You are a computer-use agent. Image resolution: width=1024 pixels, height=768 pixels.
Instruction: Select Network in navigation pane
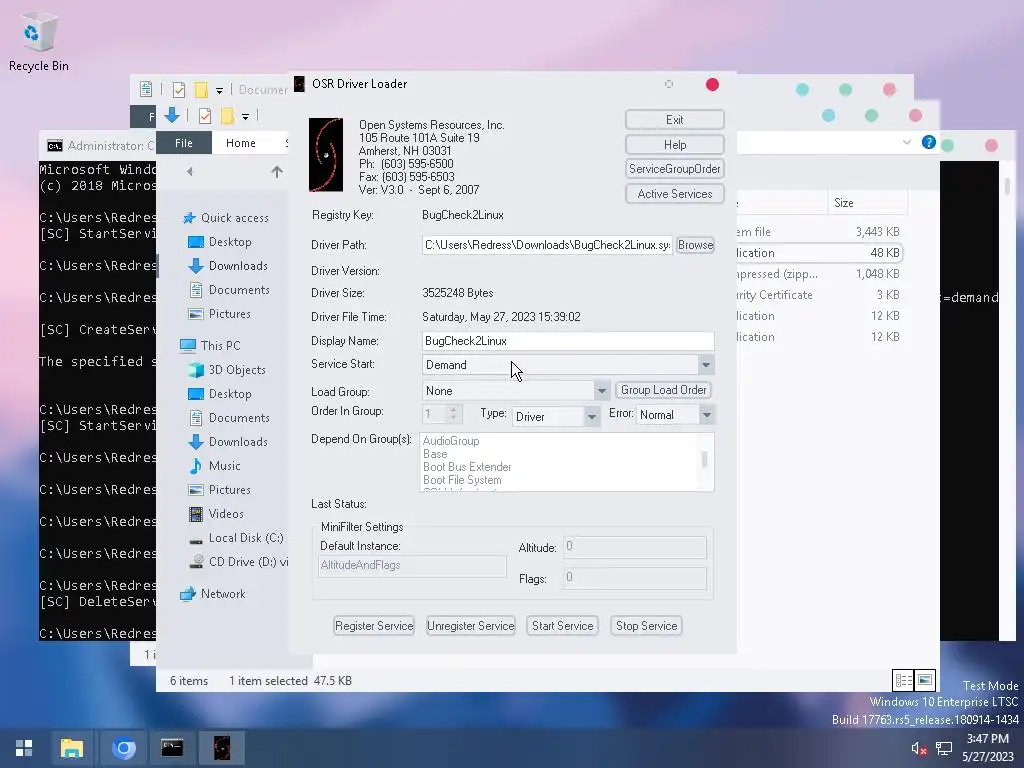tap(213, 594)
